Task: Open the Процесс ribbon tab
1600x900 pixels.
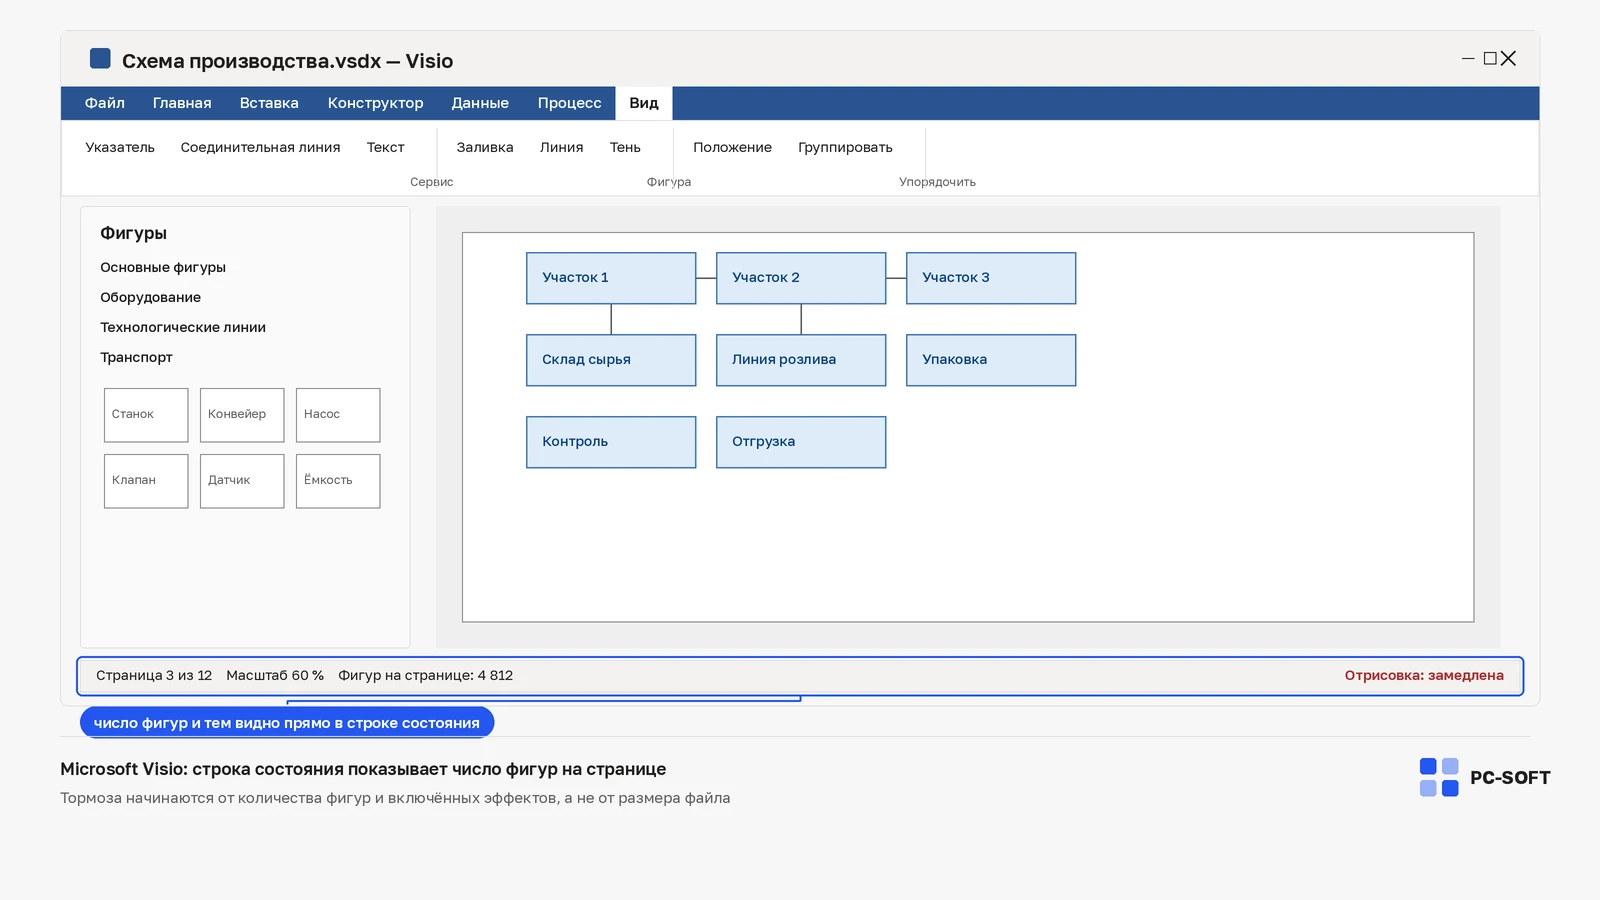Action: pyautogui.click(x=570, y=103)
